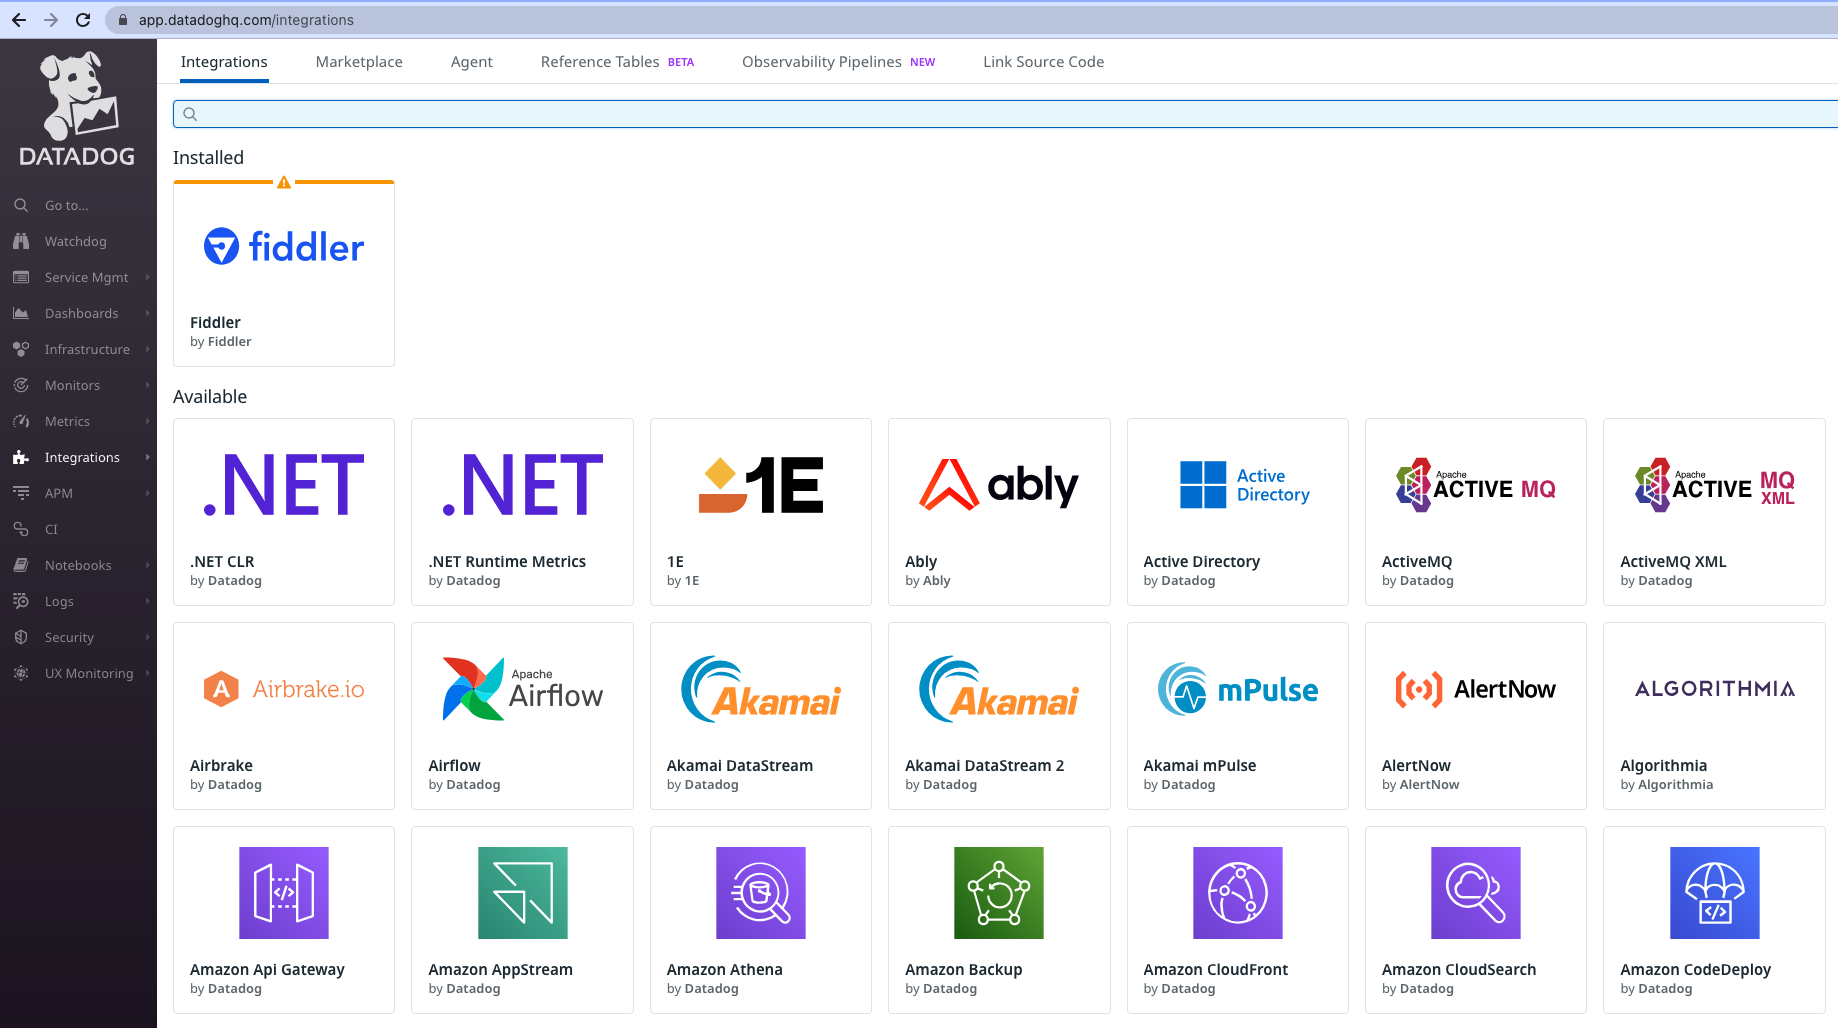The image size is (1838, 1028).
Task: Expand the Dashboards submenu arrow
Action: coord(147,313)
